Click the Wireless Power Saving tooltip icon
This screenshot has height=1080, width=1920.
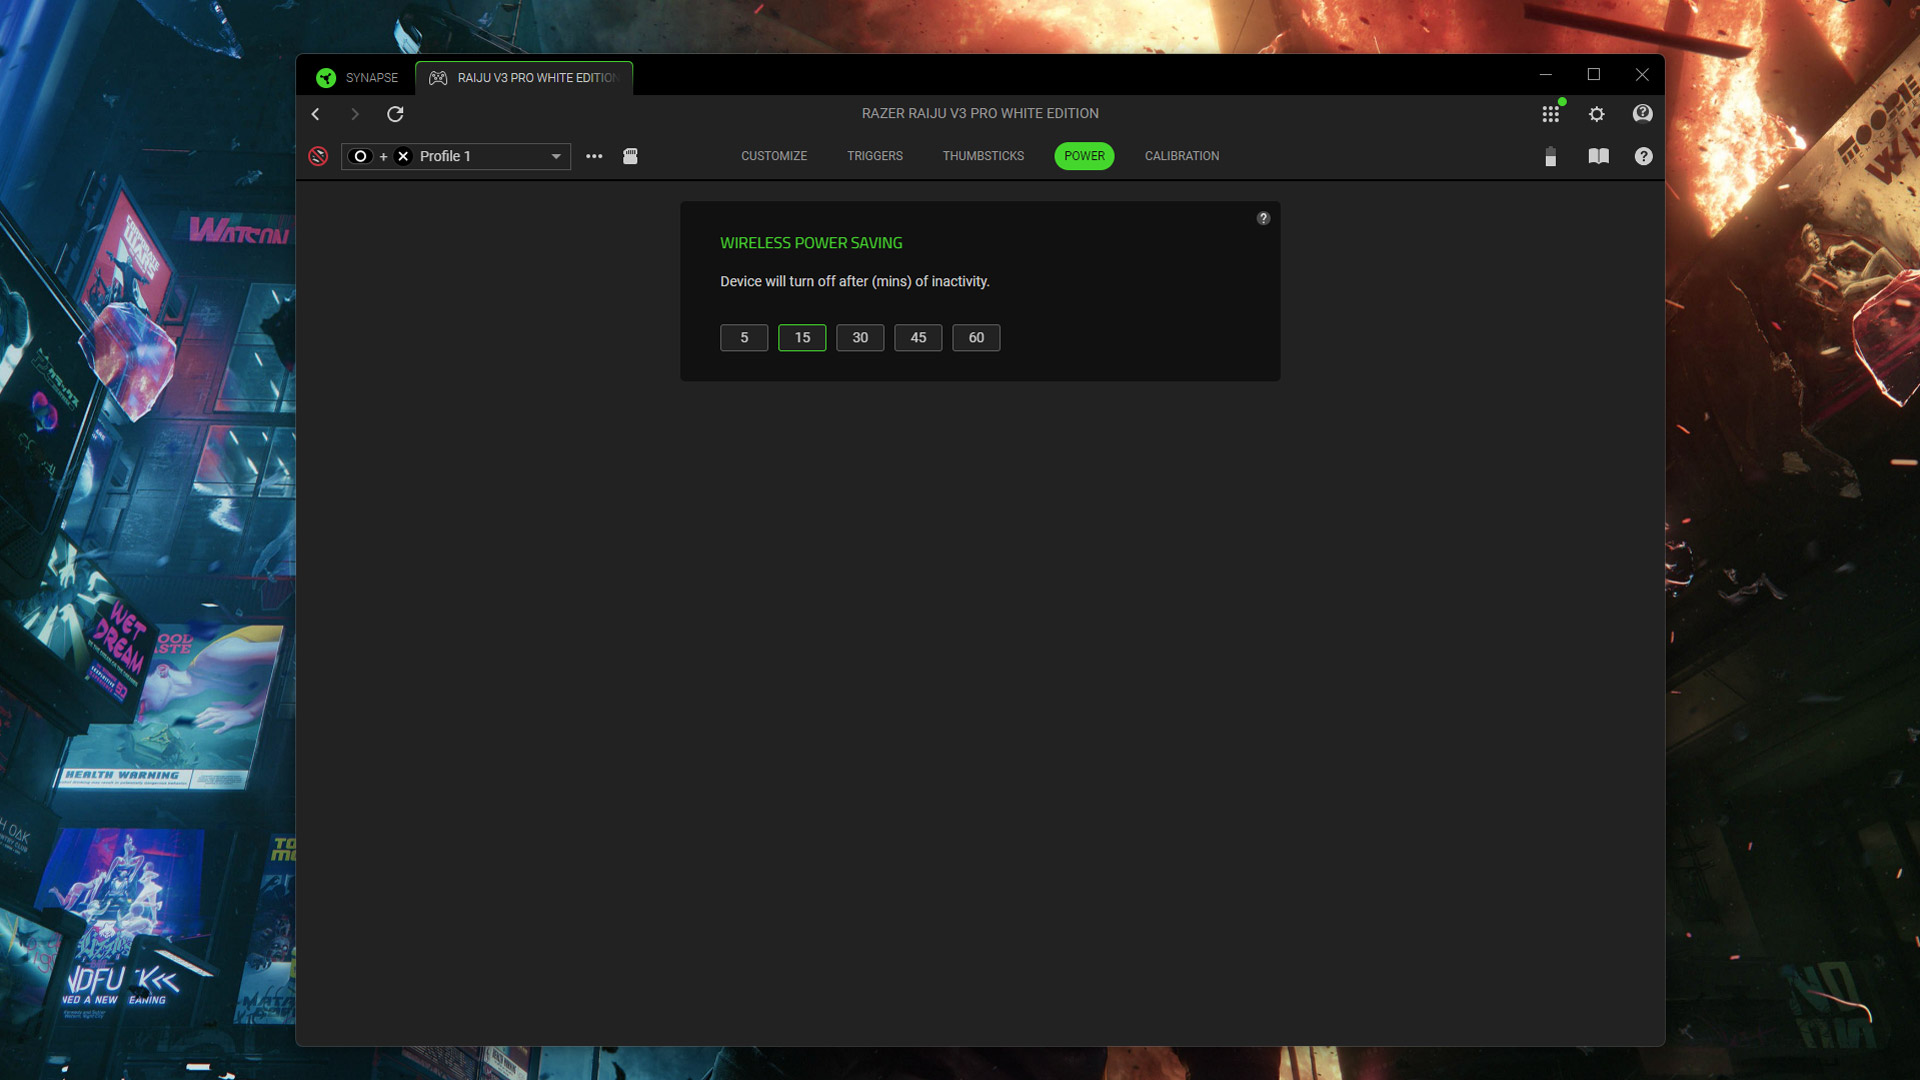pos(1263,219)
